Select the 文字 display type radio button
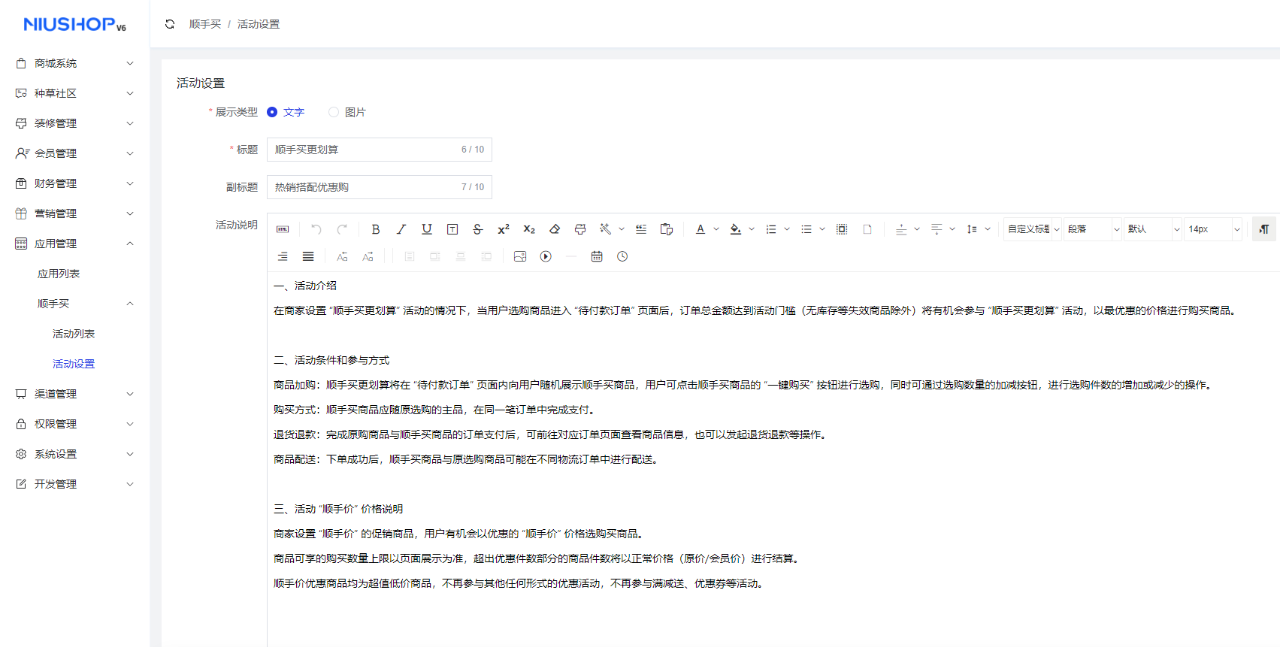 click(x=272, y=112)
